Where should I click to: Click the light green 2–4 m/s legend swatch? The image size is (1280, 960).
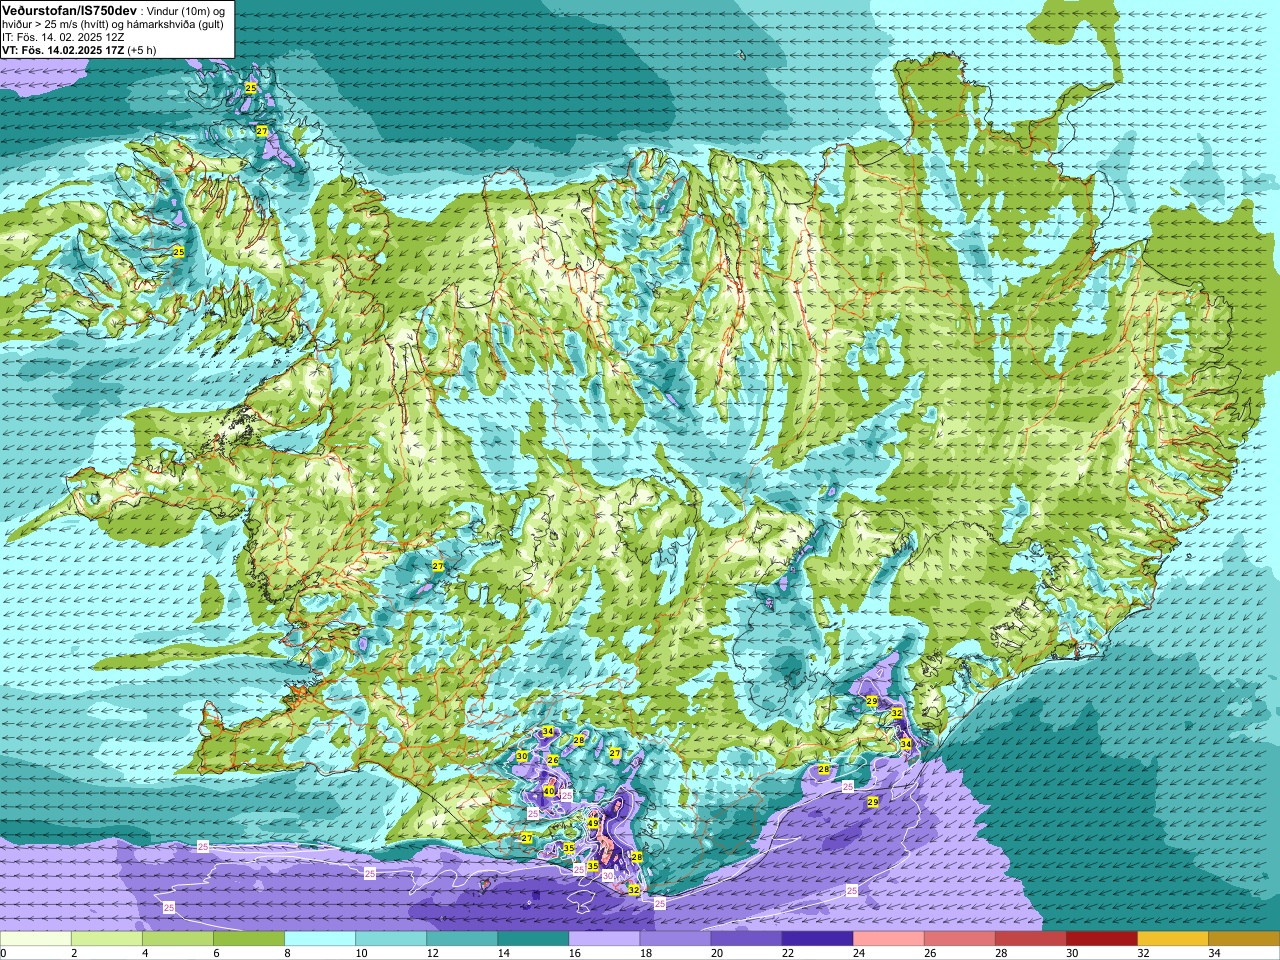[x=107, y=939]
